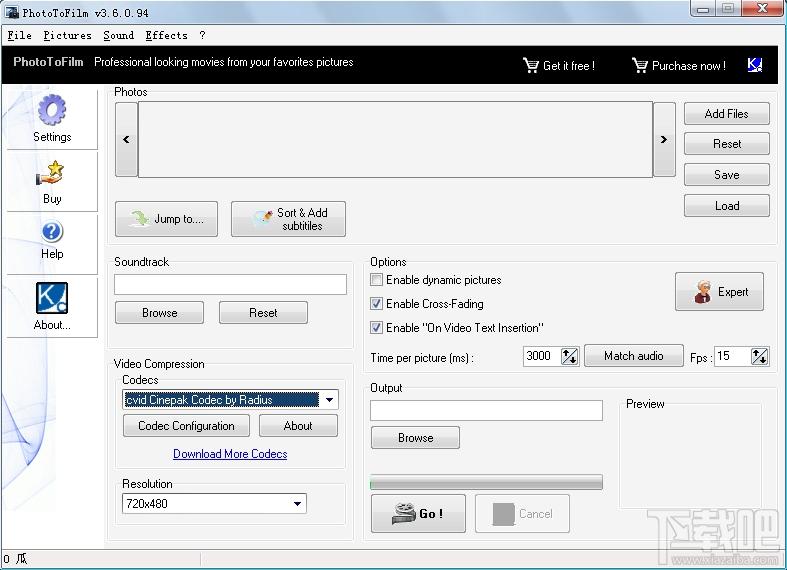Adjust time per picture spinner arrows
The image size is (787, 570).
(569, 356)
